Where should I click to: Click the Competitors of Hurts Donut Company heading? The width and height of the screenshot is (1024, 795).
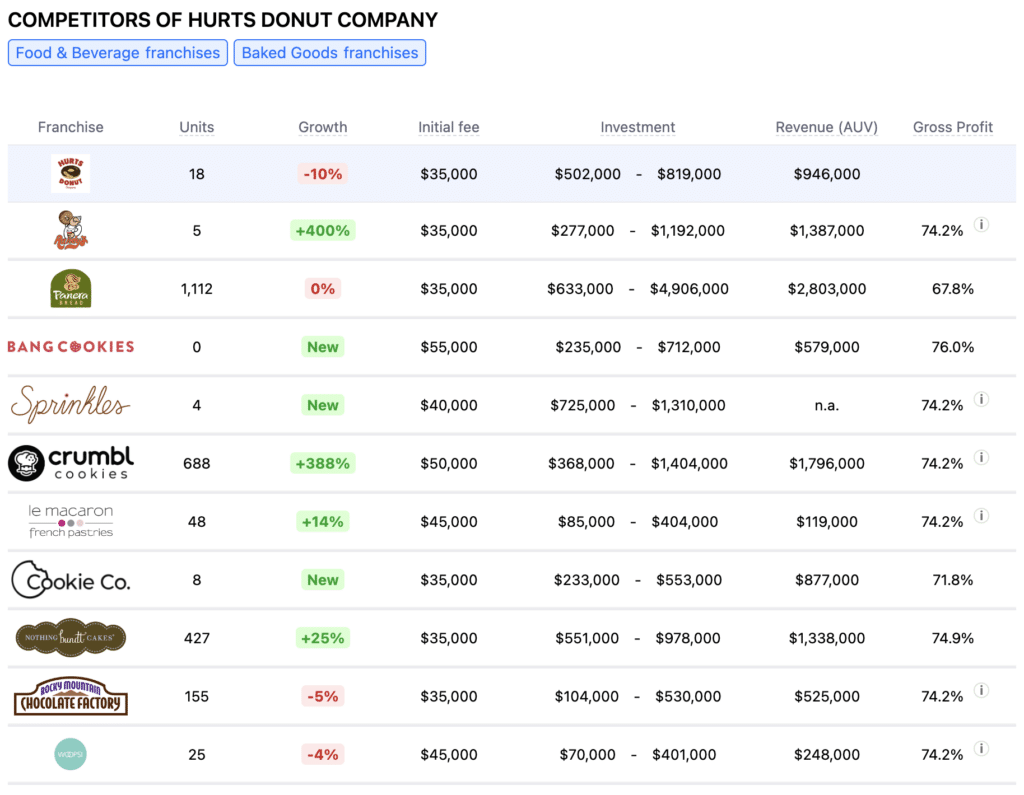(223, 20)
